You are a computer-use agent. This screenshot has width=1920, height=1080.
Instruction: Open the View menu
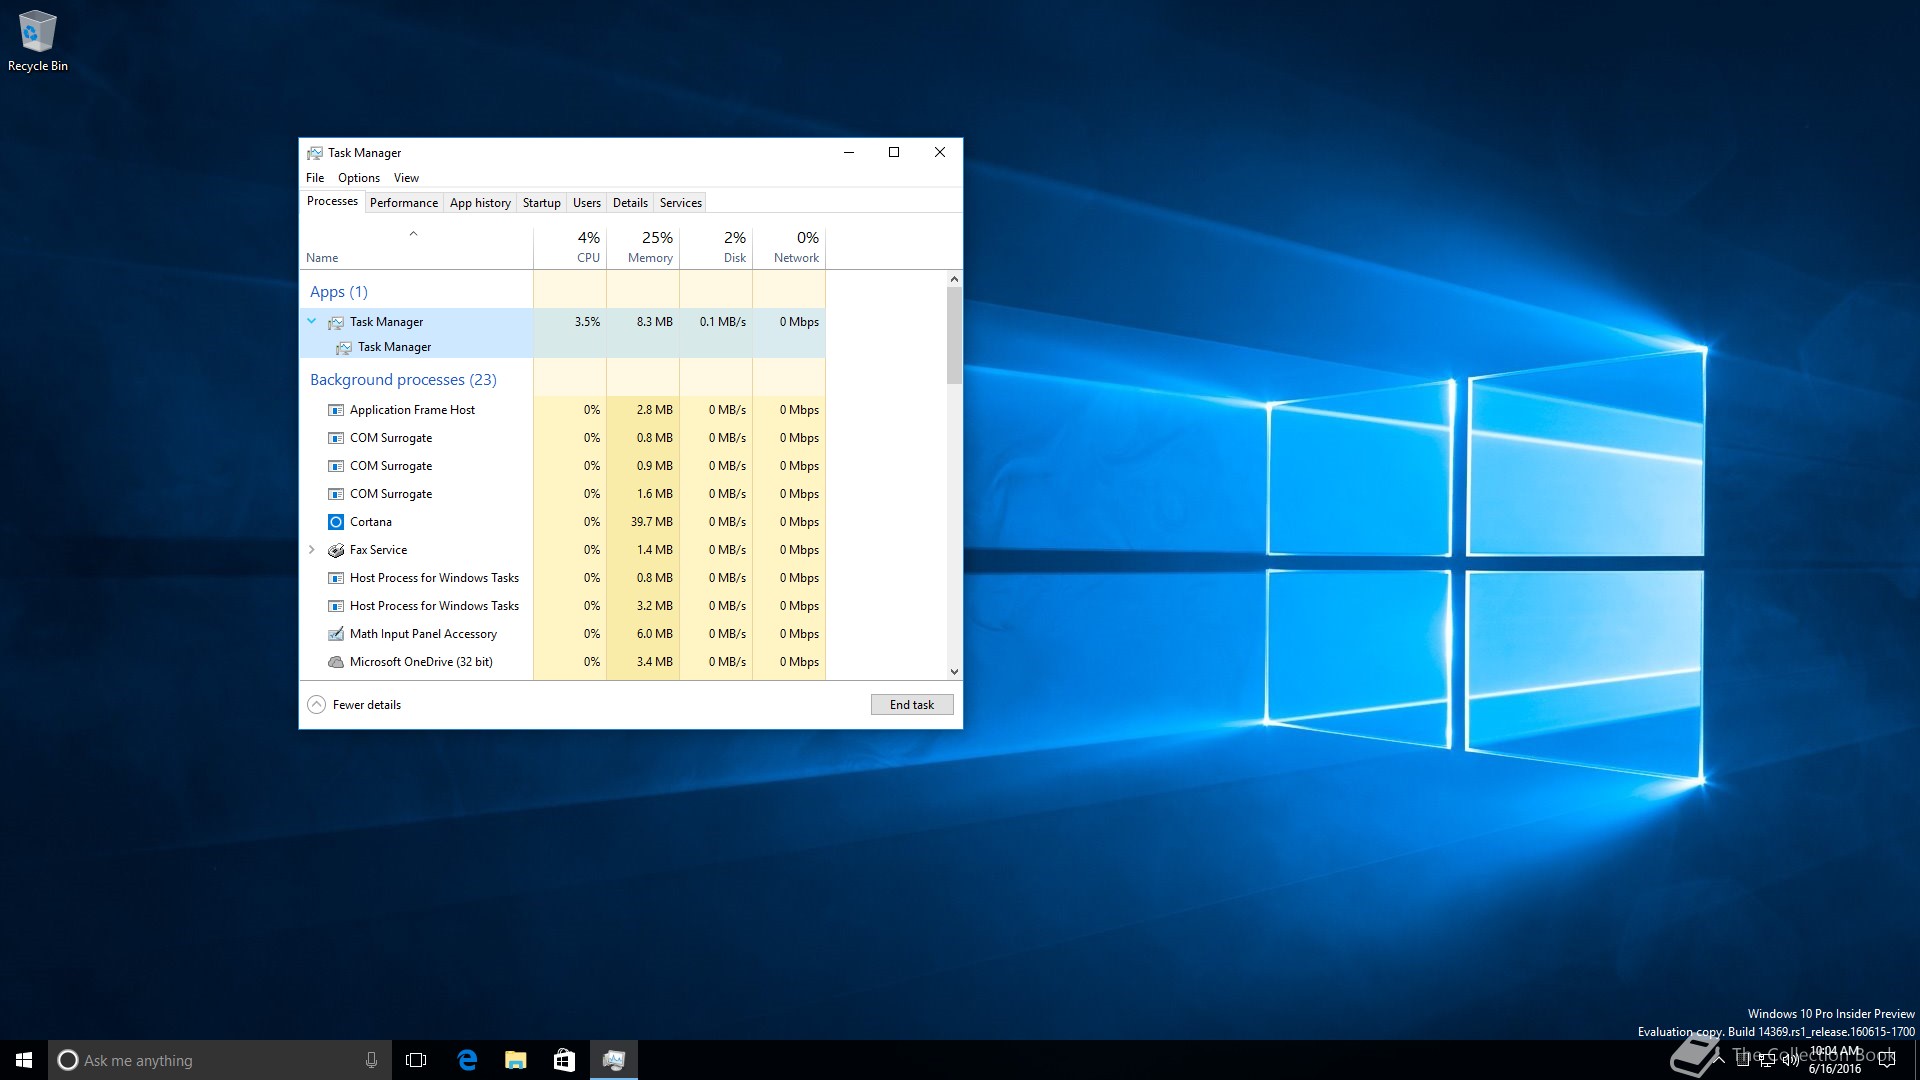coord(406,178)
